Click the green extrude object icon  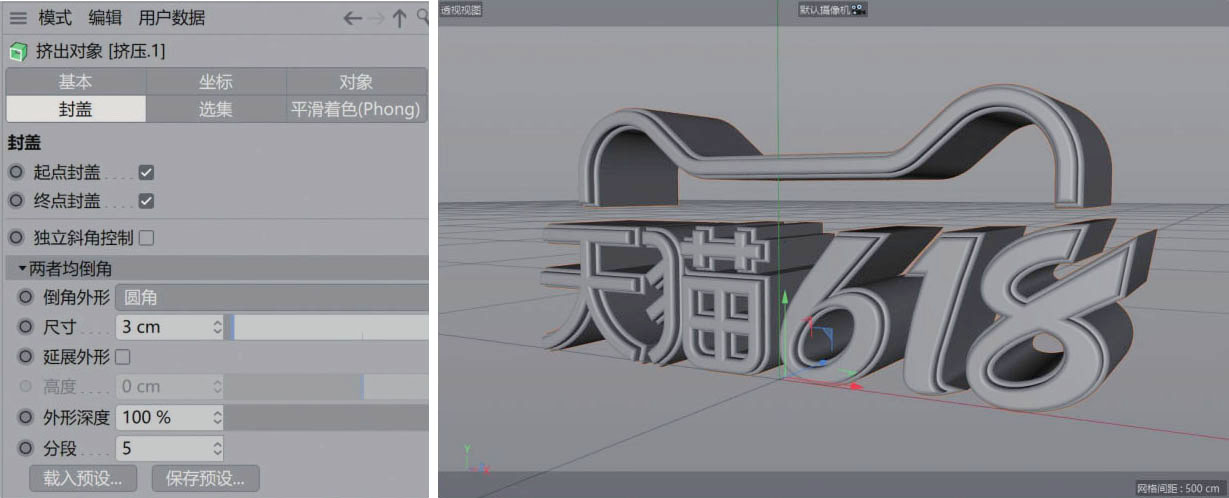(18, 51)
